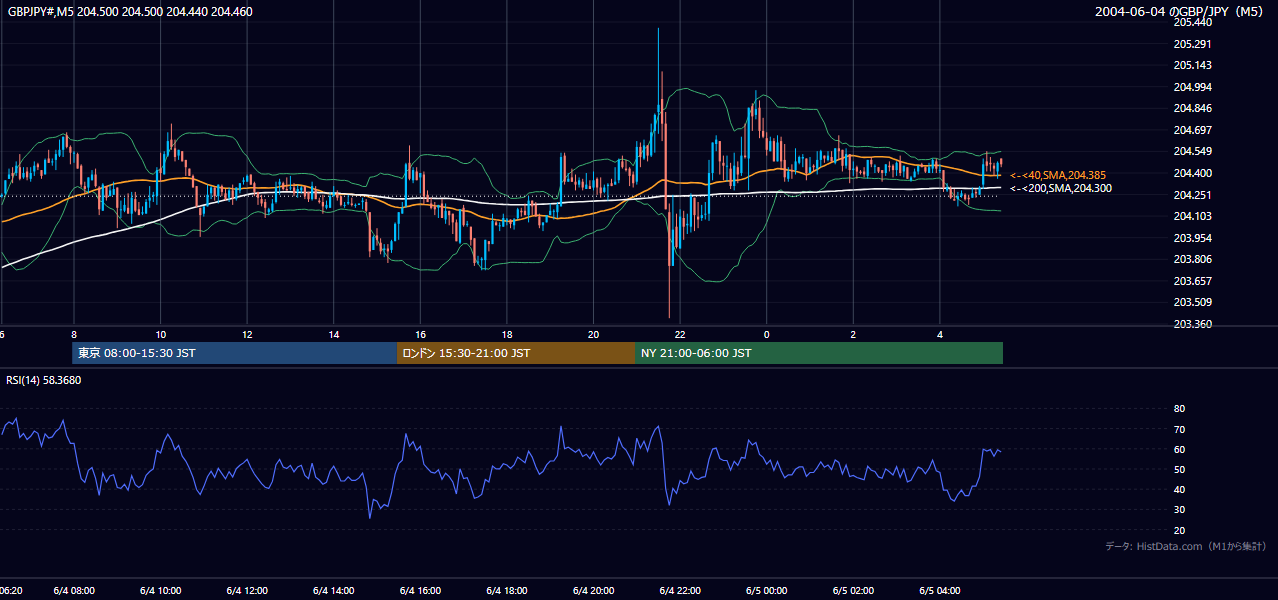Click hour label 8 under price chart
The width and height of the screenshot is (1278, 600).
[74, 334]
